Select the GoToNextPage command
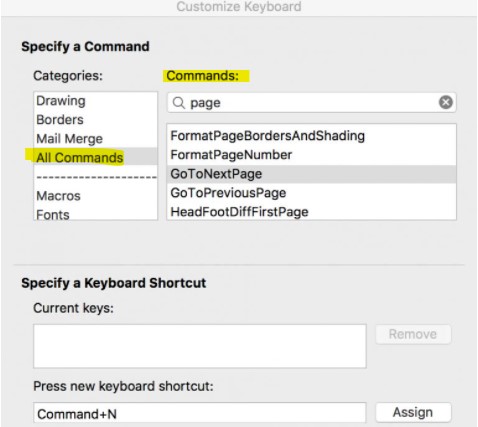 (311, 174)
